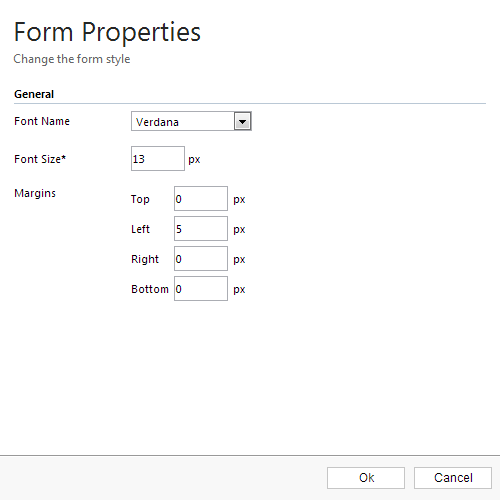Click the px unit beside Font Size
This screenshot has width=500, height=500.
coord(194,160)
